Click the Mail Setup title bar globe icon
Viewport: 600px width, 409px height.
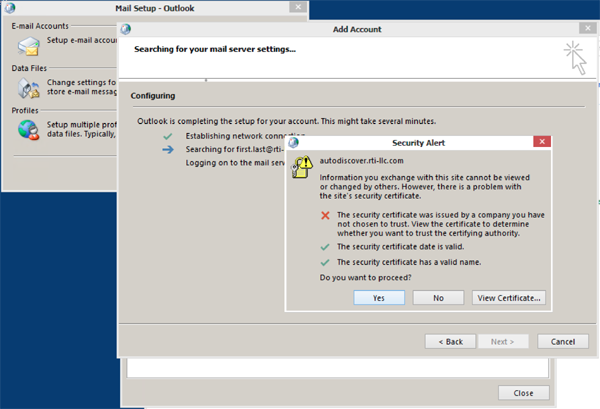point(10,8)
